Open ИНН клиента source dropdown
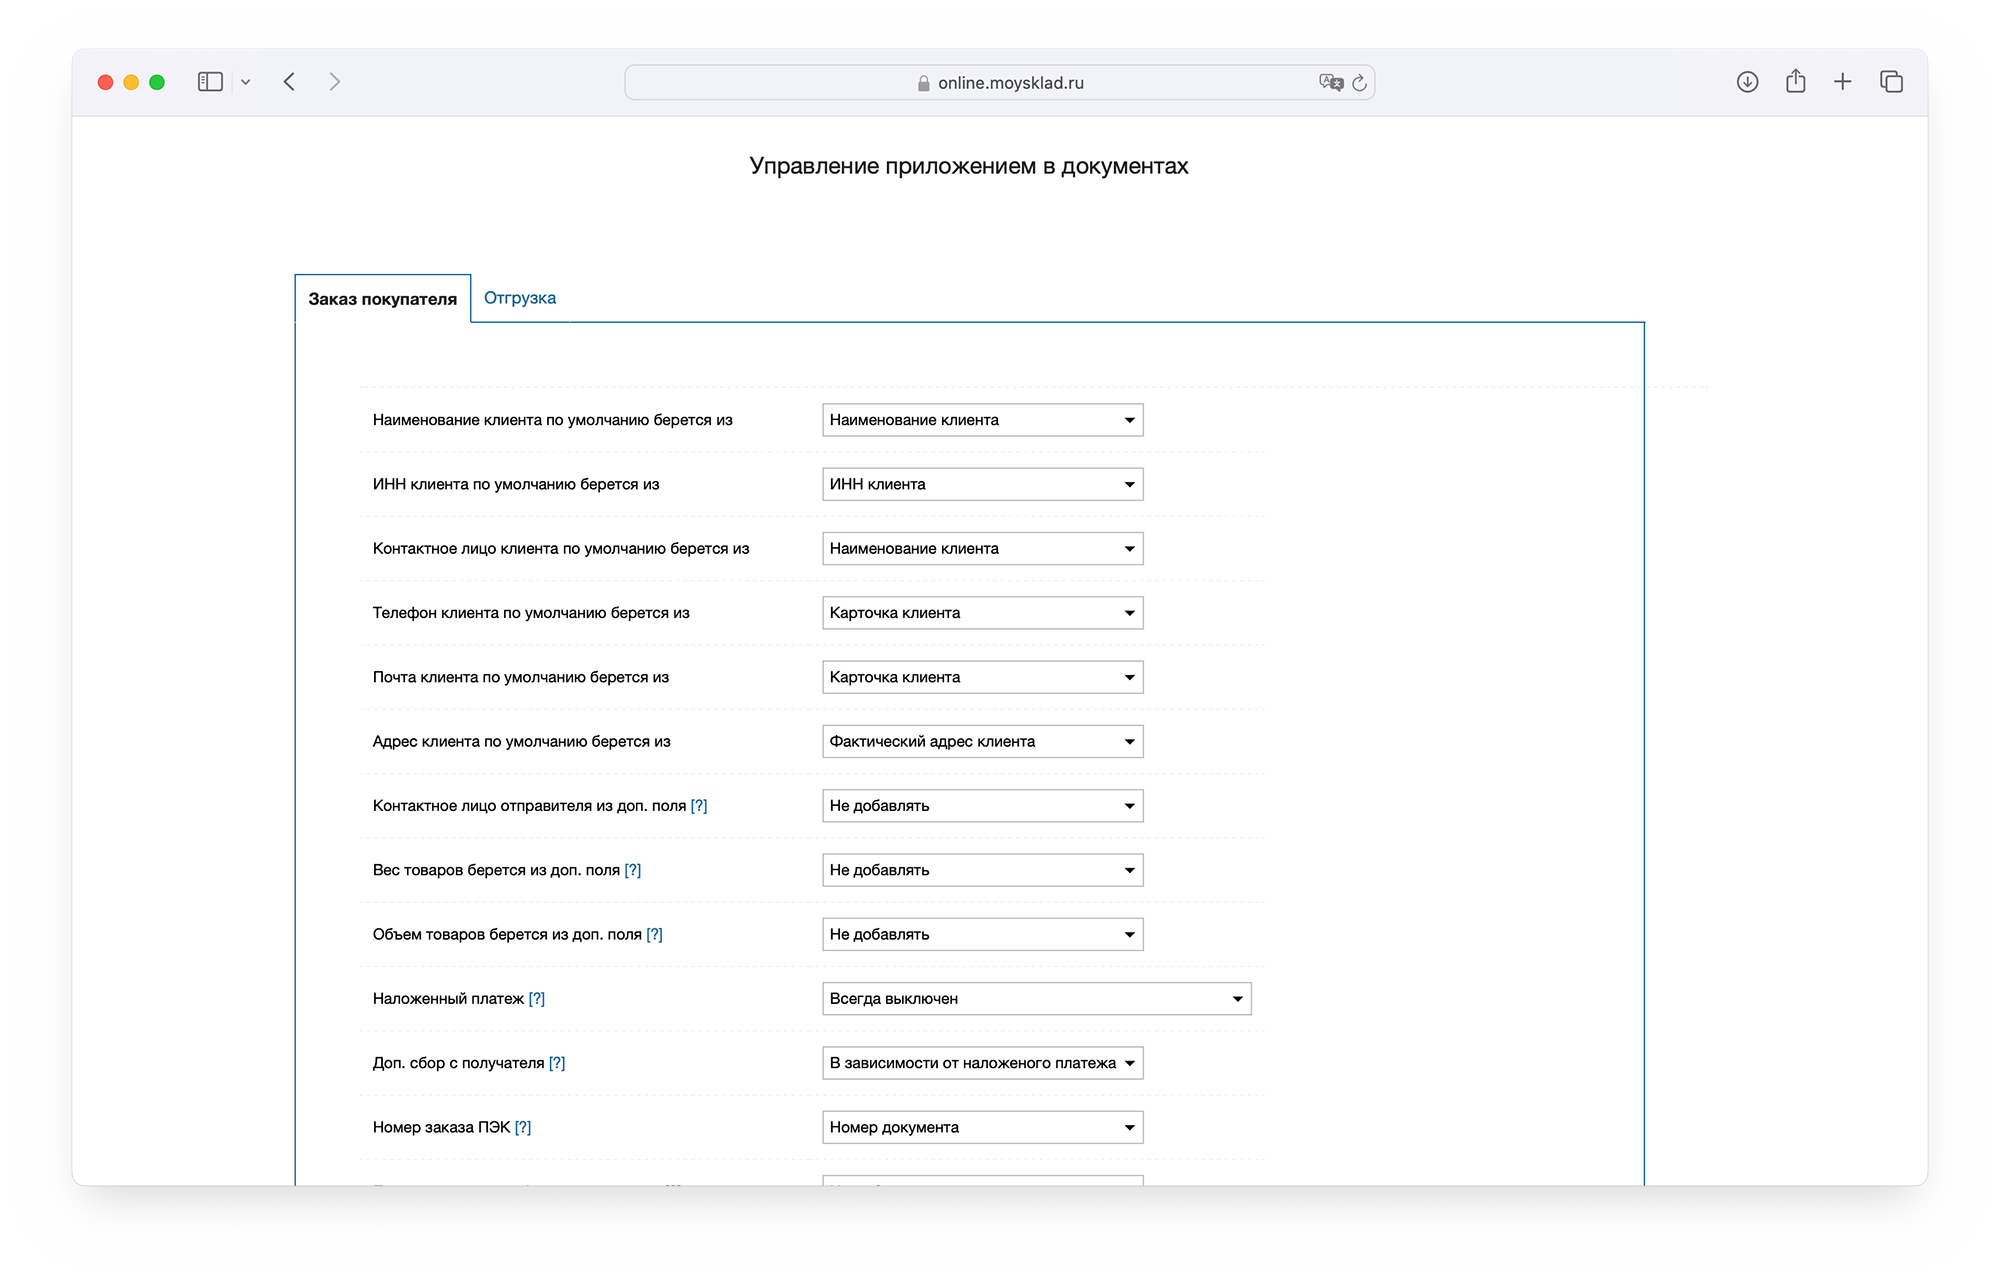2000x1281 pixels. click(x=982, y=484)
